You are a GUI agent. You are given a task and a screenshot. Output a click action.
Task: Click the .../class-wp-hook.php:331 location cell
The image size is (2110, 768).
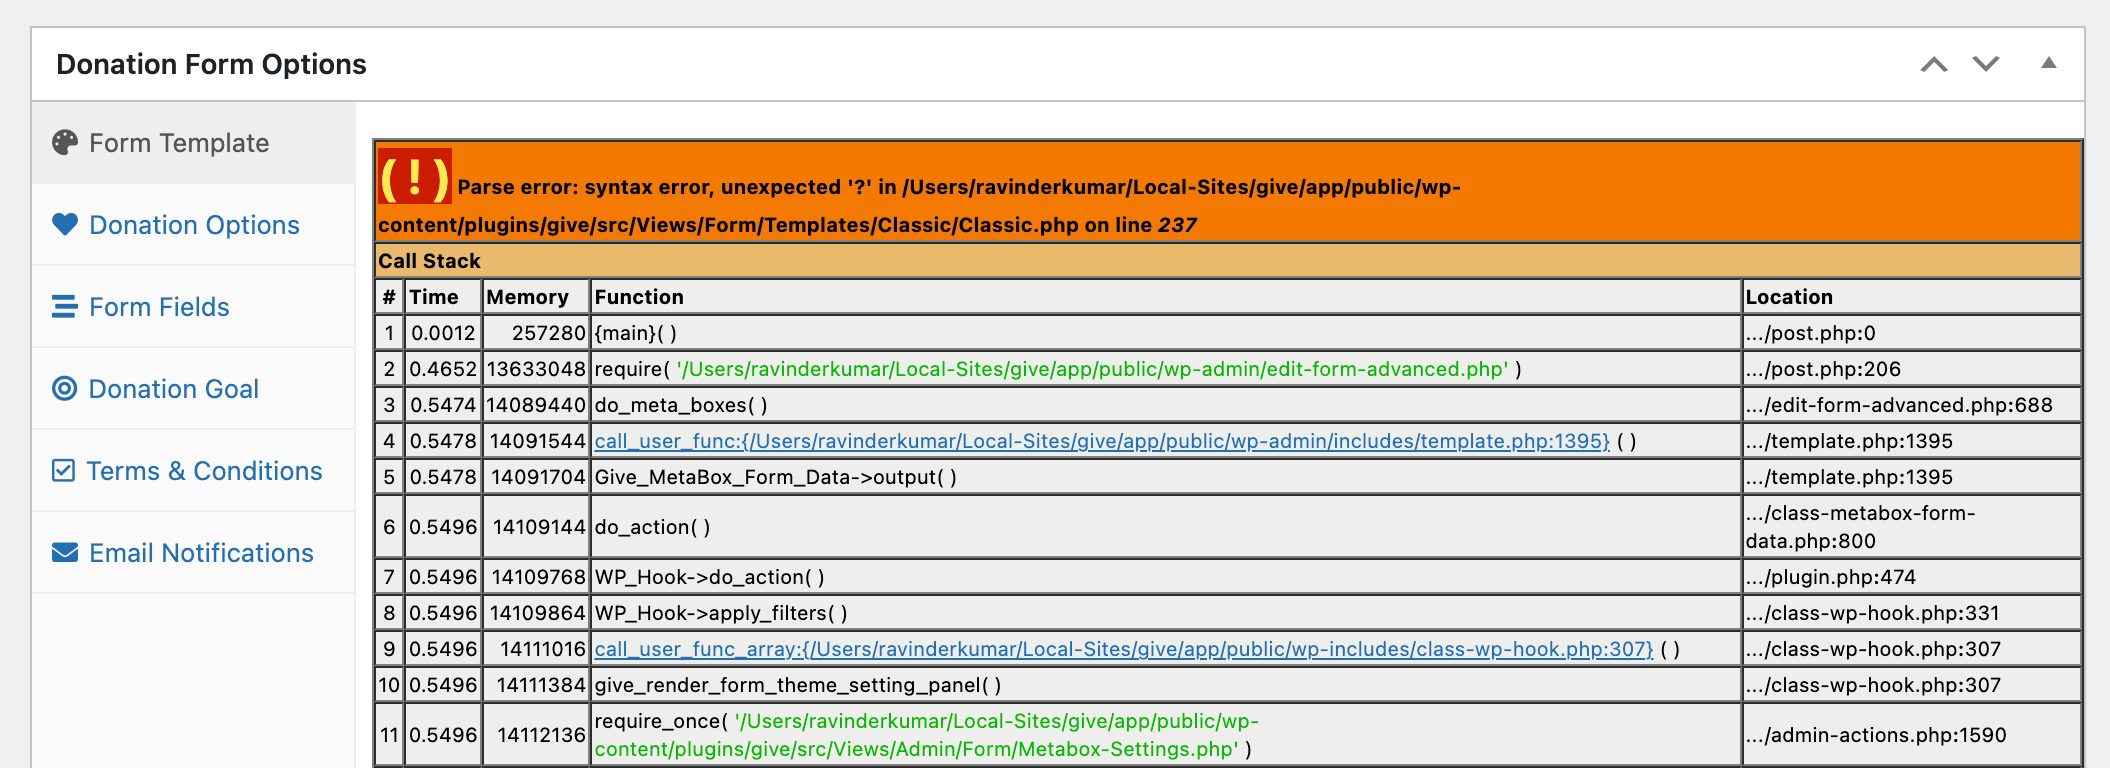point(1912,613)
